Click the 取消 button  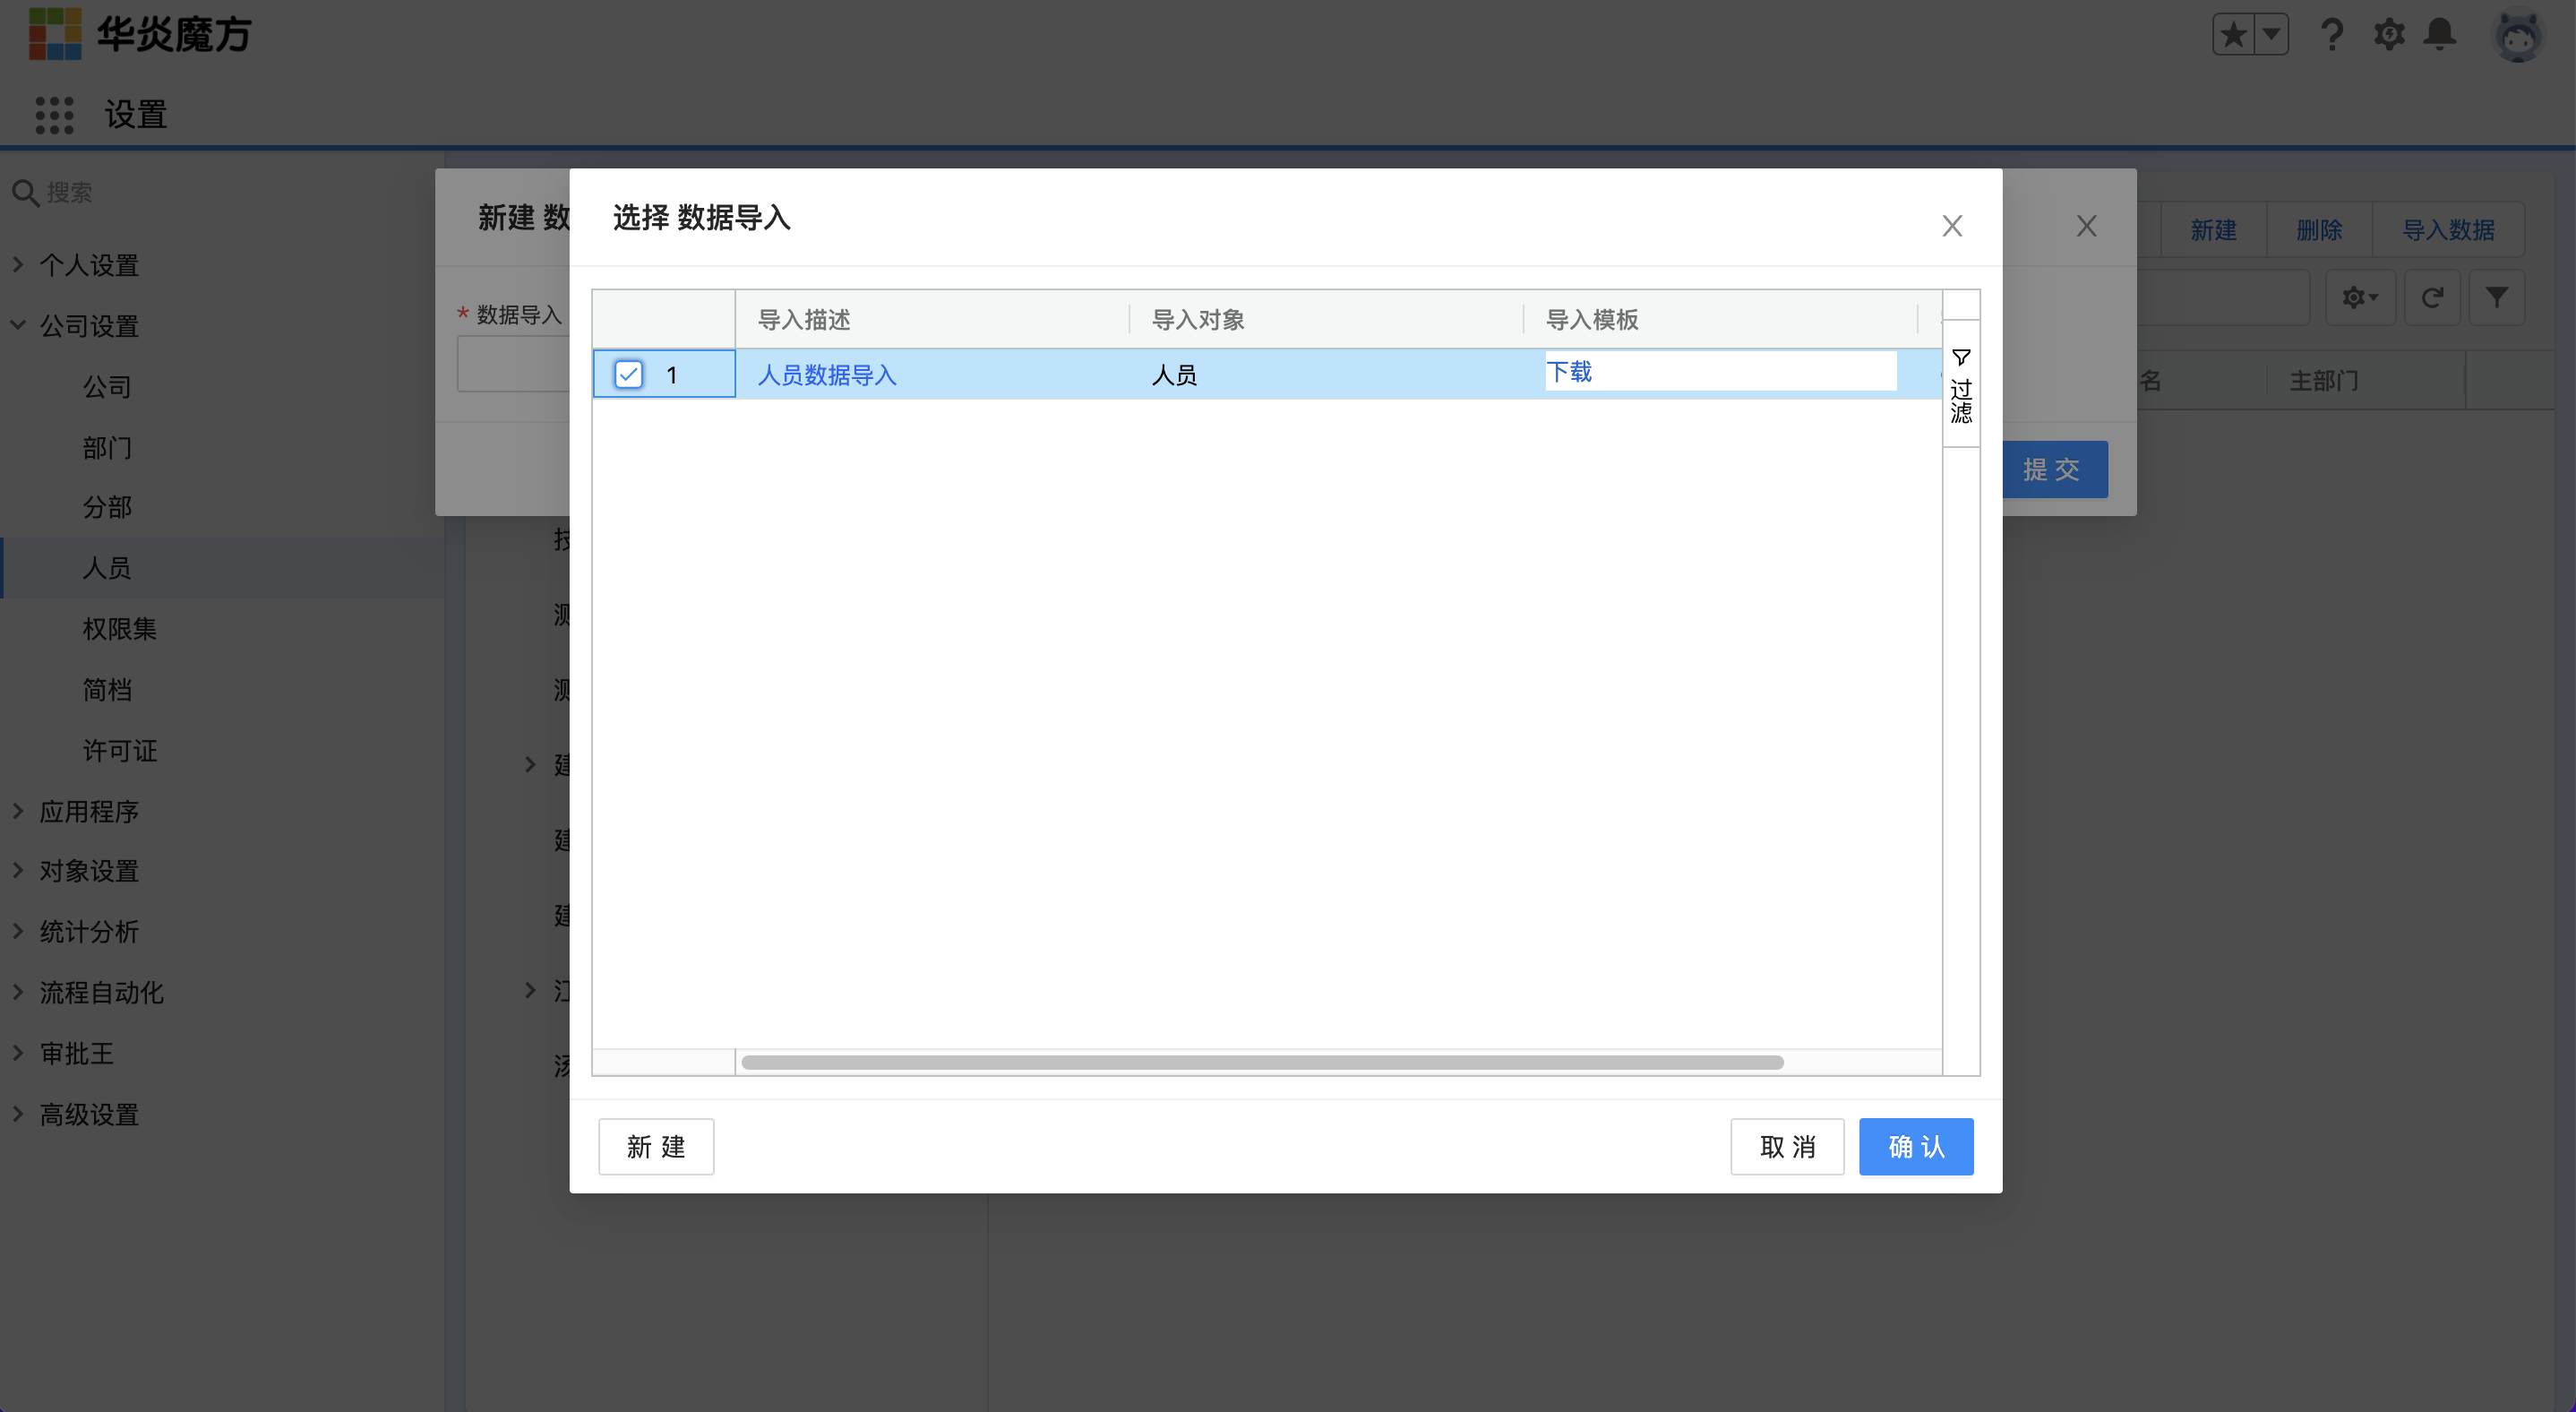click(1787, 1146)
